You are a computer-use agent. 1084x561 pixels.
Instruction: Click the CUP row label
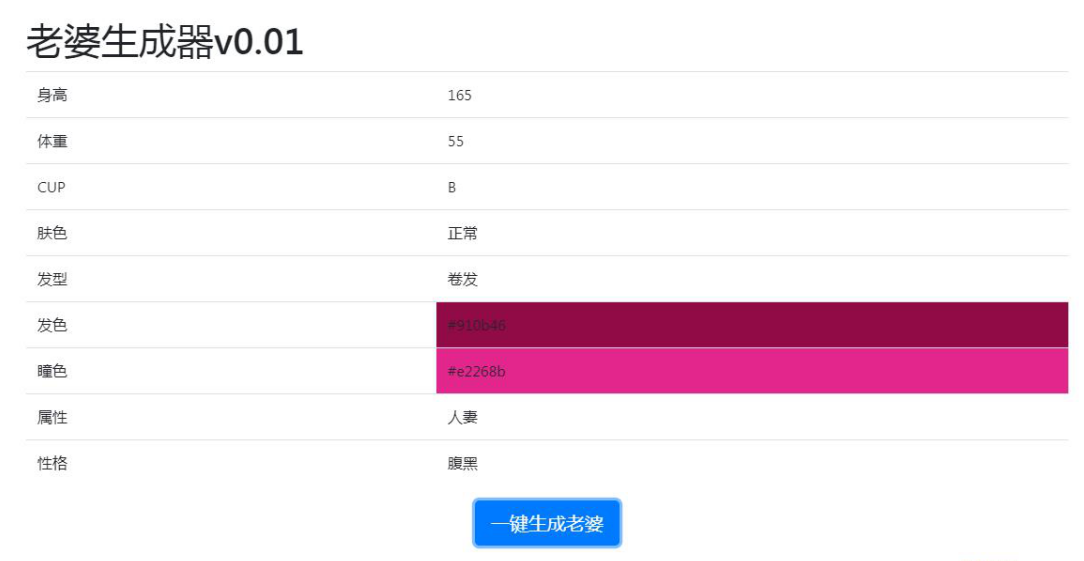click(x=51, y=188)
